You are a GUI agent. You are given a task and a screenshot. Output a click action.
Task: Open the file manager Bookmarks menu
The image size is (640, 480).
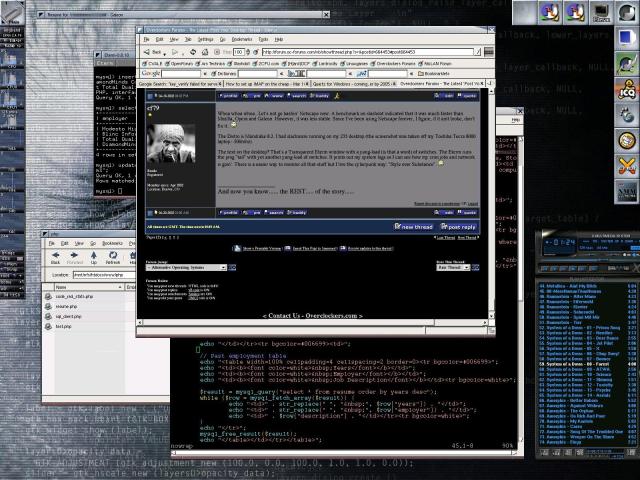click(112, 243)
